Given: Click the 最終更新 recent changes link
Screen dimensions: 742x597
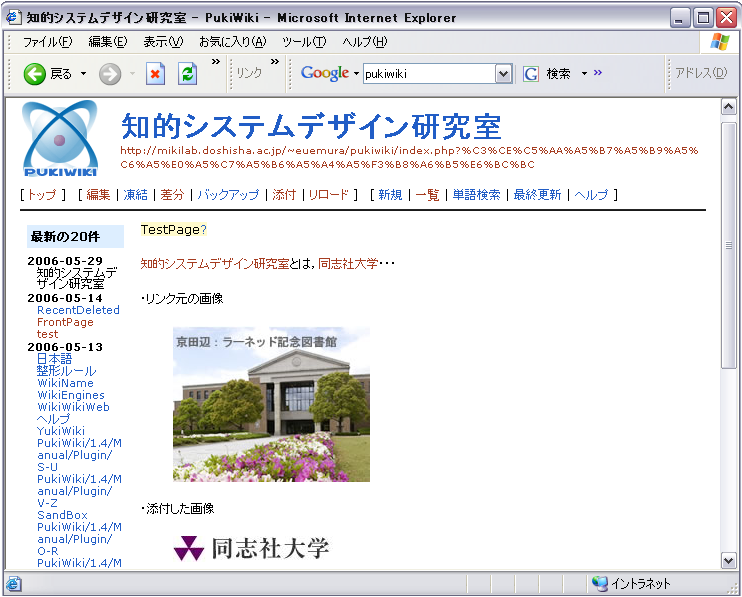Looking at the screenshot, I should (537, 194).
